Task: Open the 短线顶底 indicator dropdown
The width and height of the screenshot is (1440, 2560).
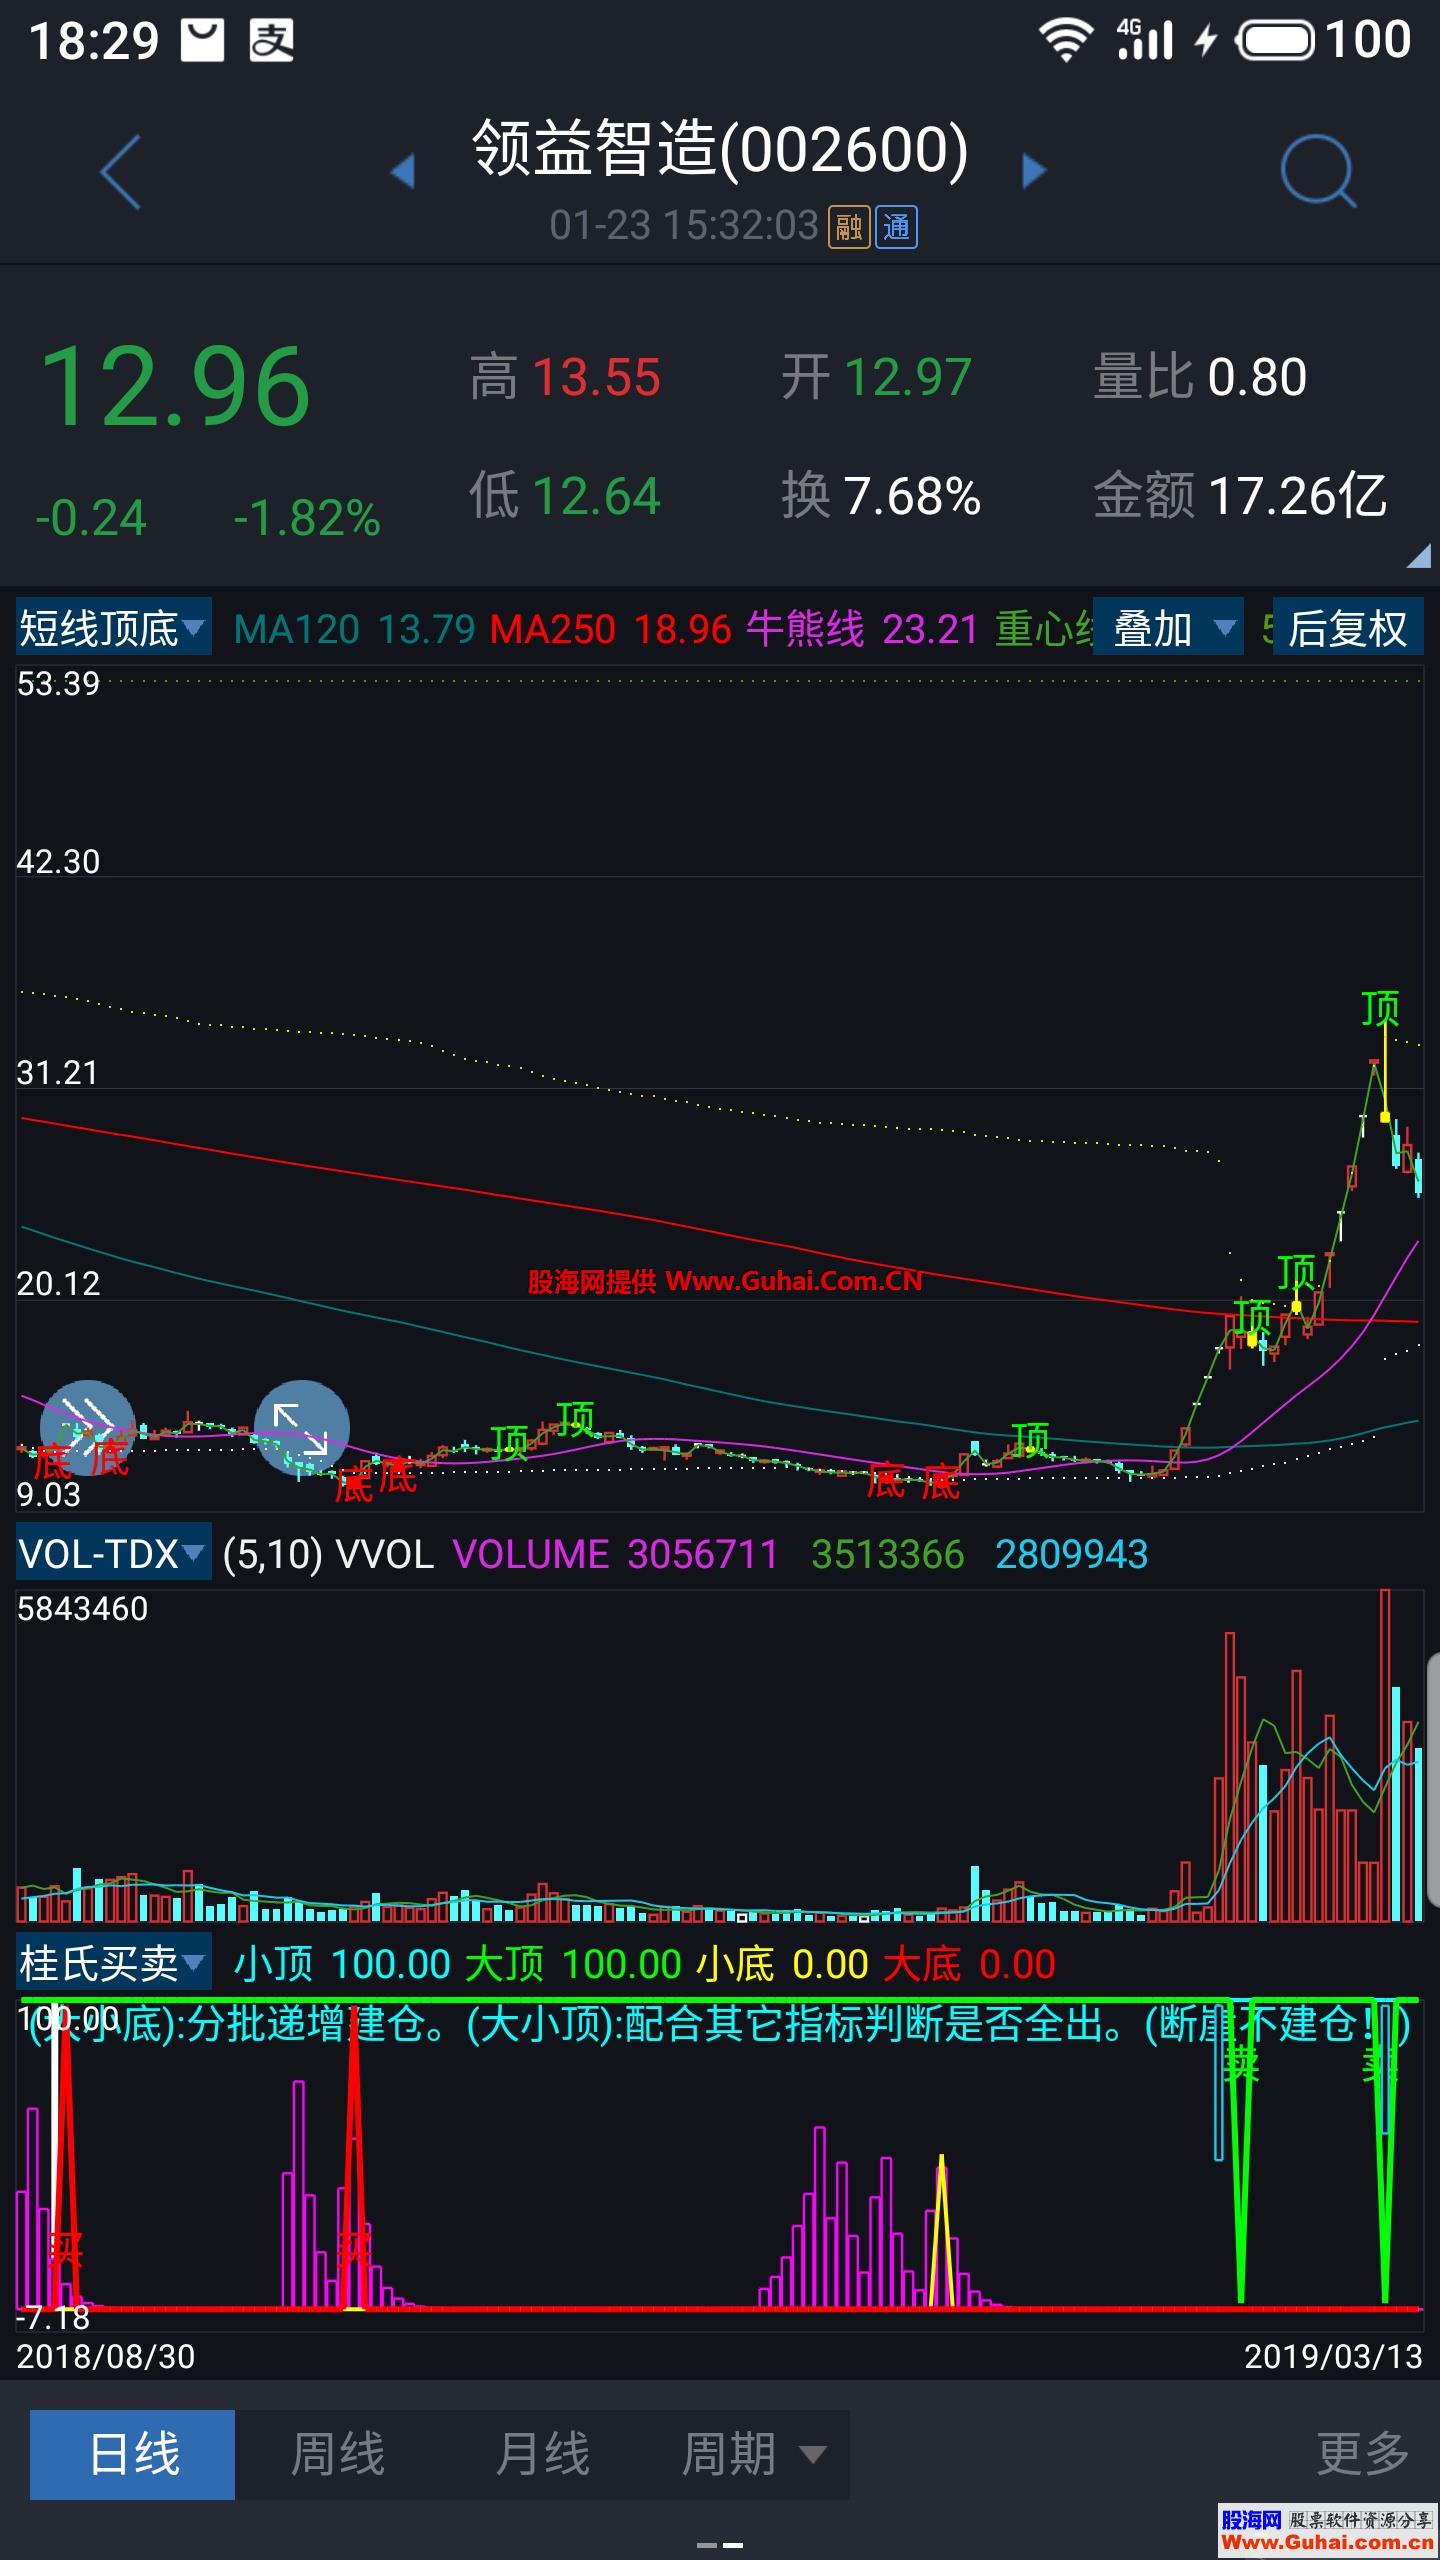Action: coord(113,628)
